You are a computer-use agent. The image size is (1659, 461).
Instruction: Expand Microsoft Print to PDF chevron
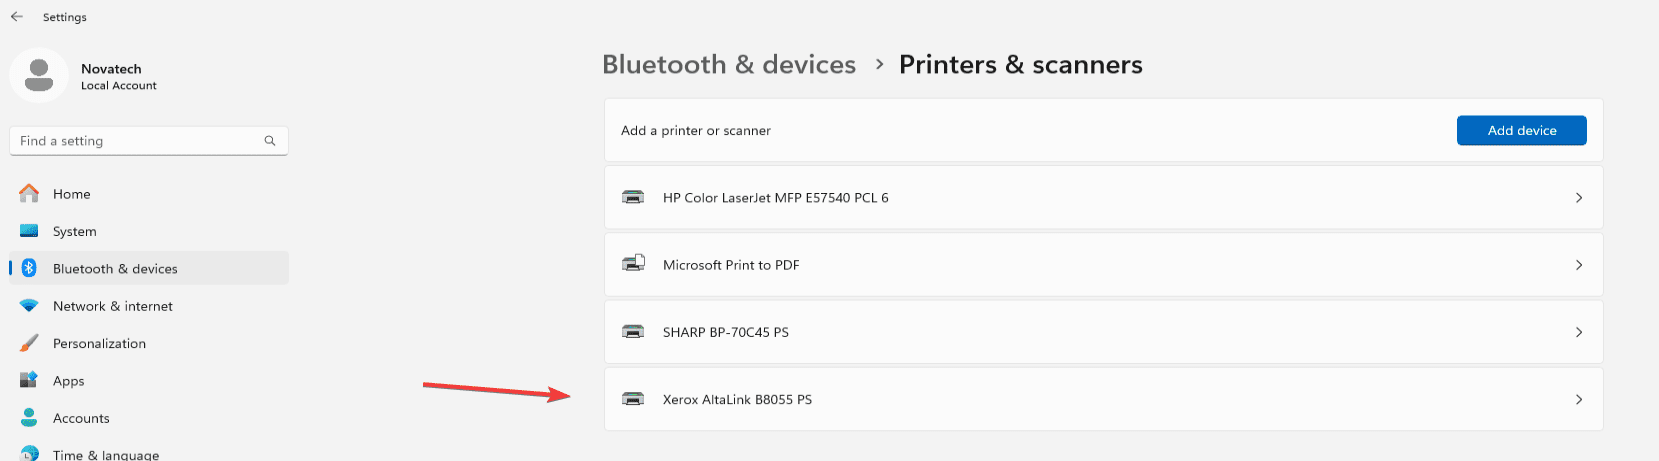coord(1579,265)
